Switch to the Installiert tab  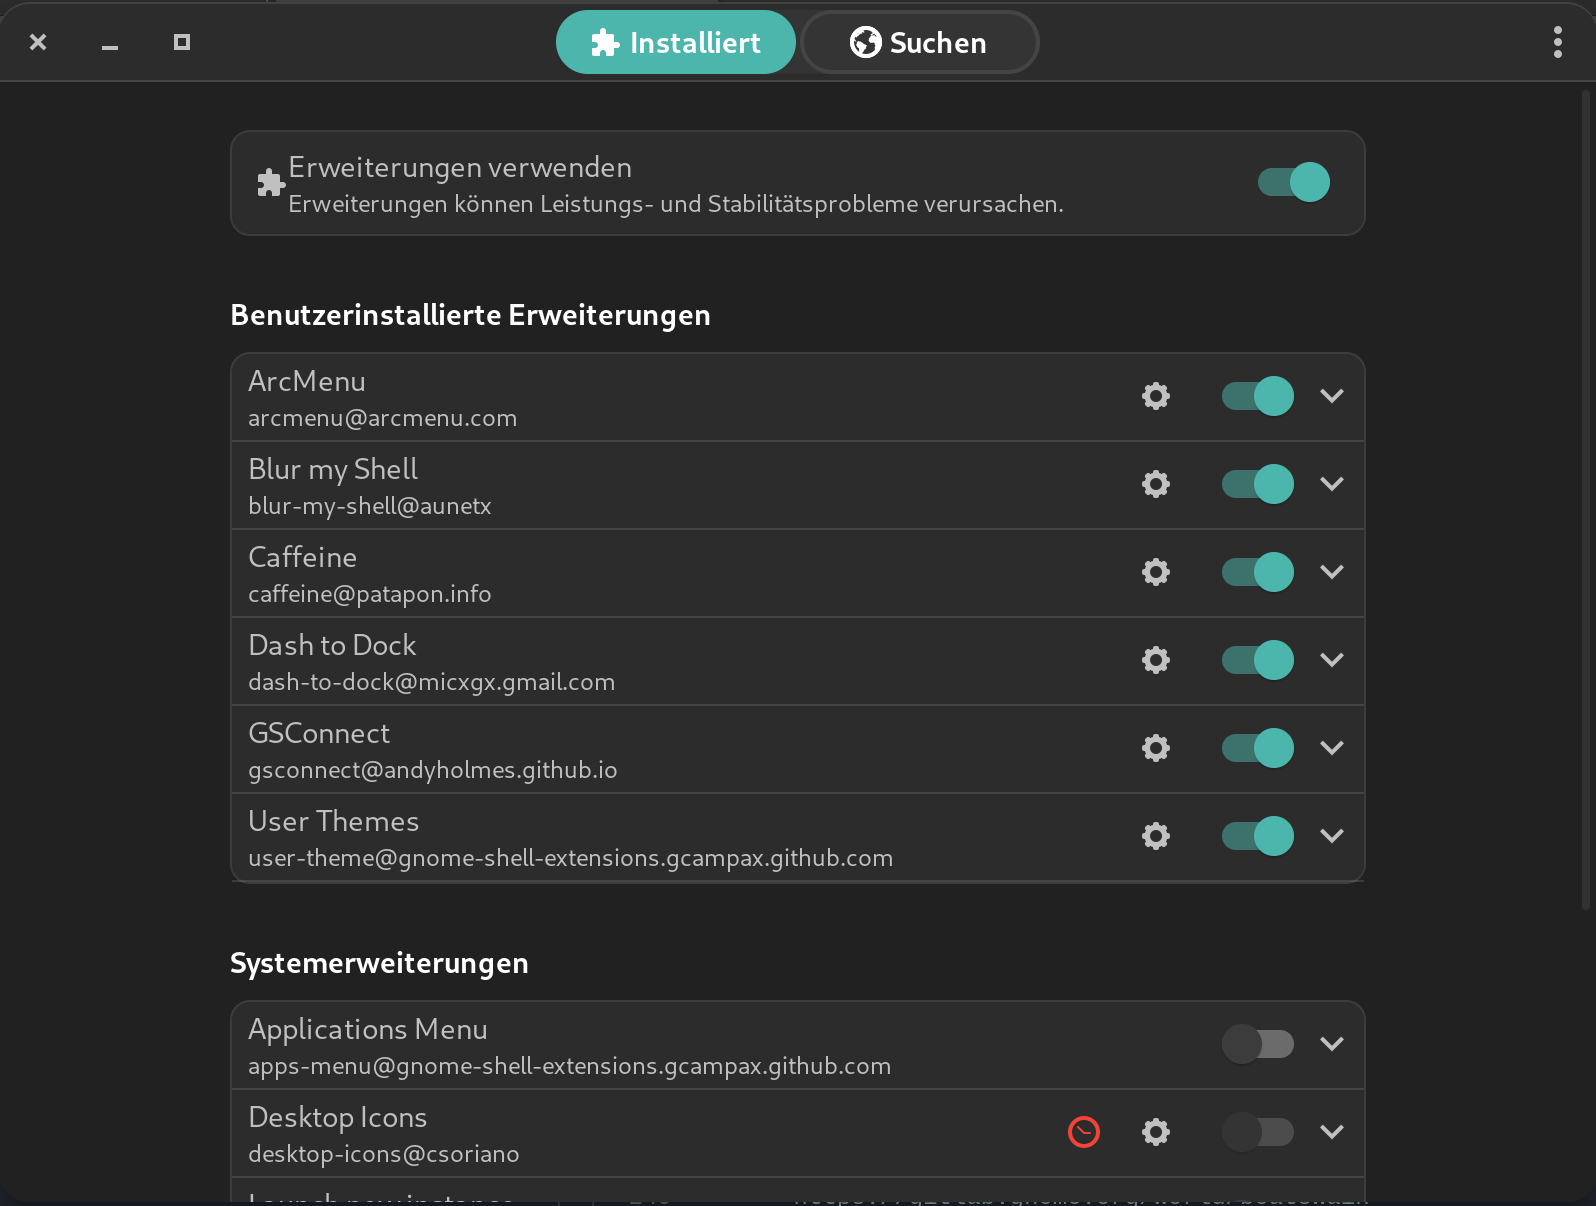coord(676,42)
